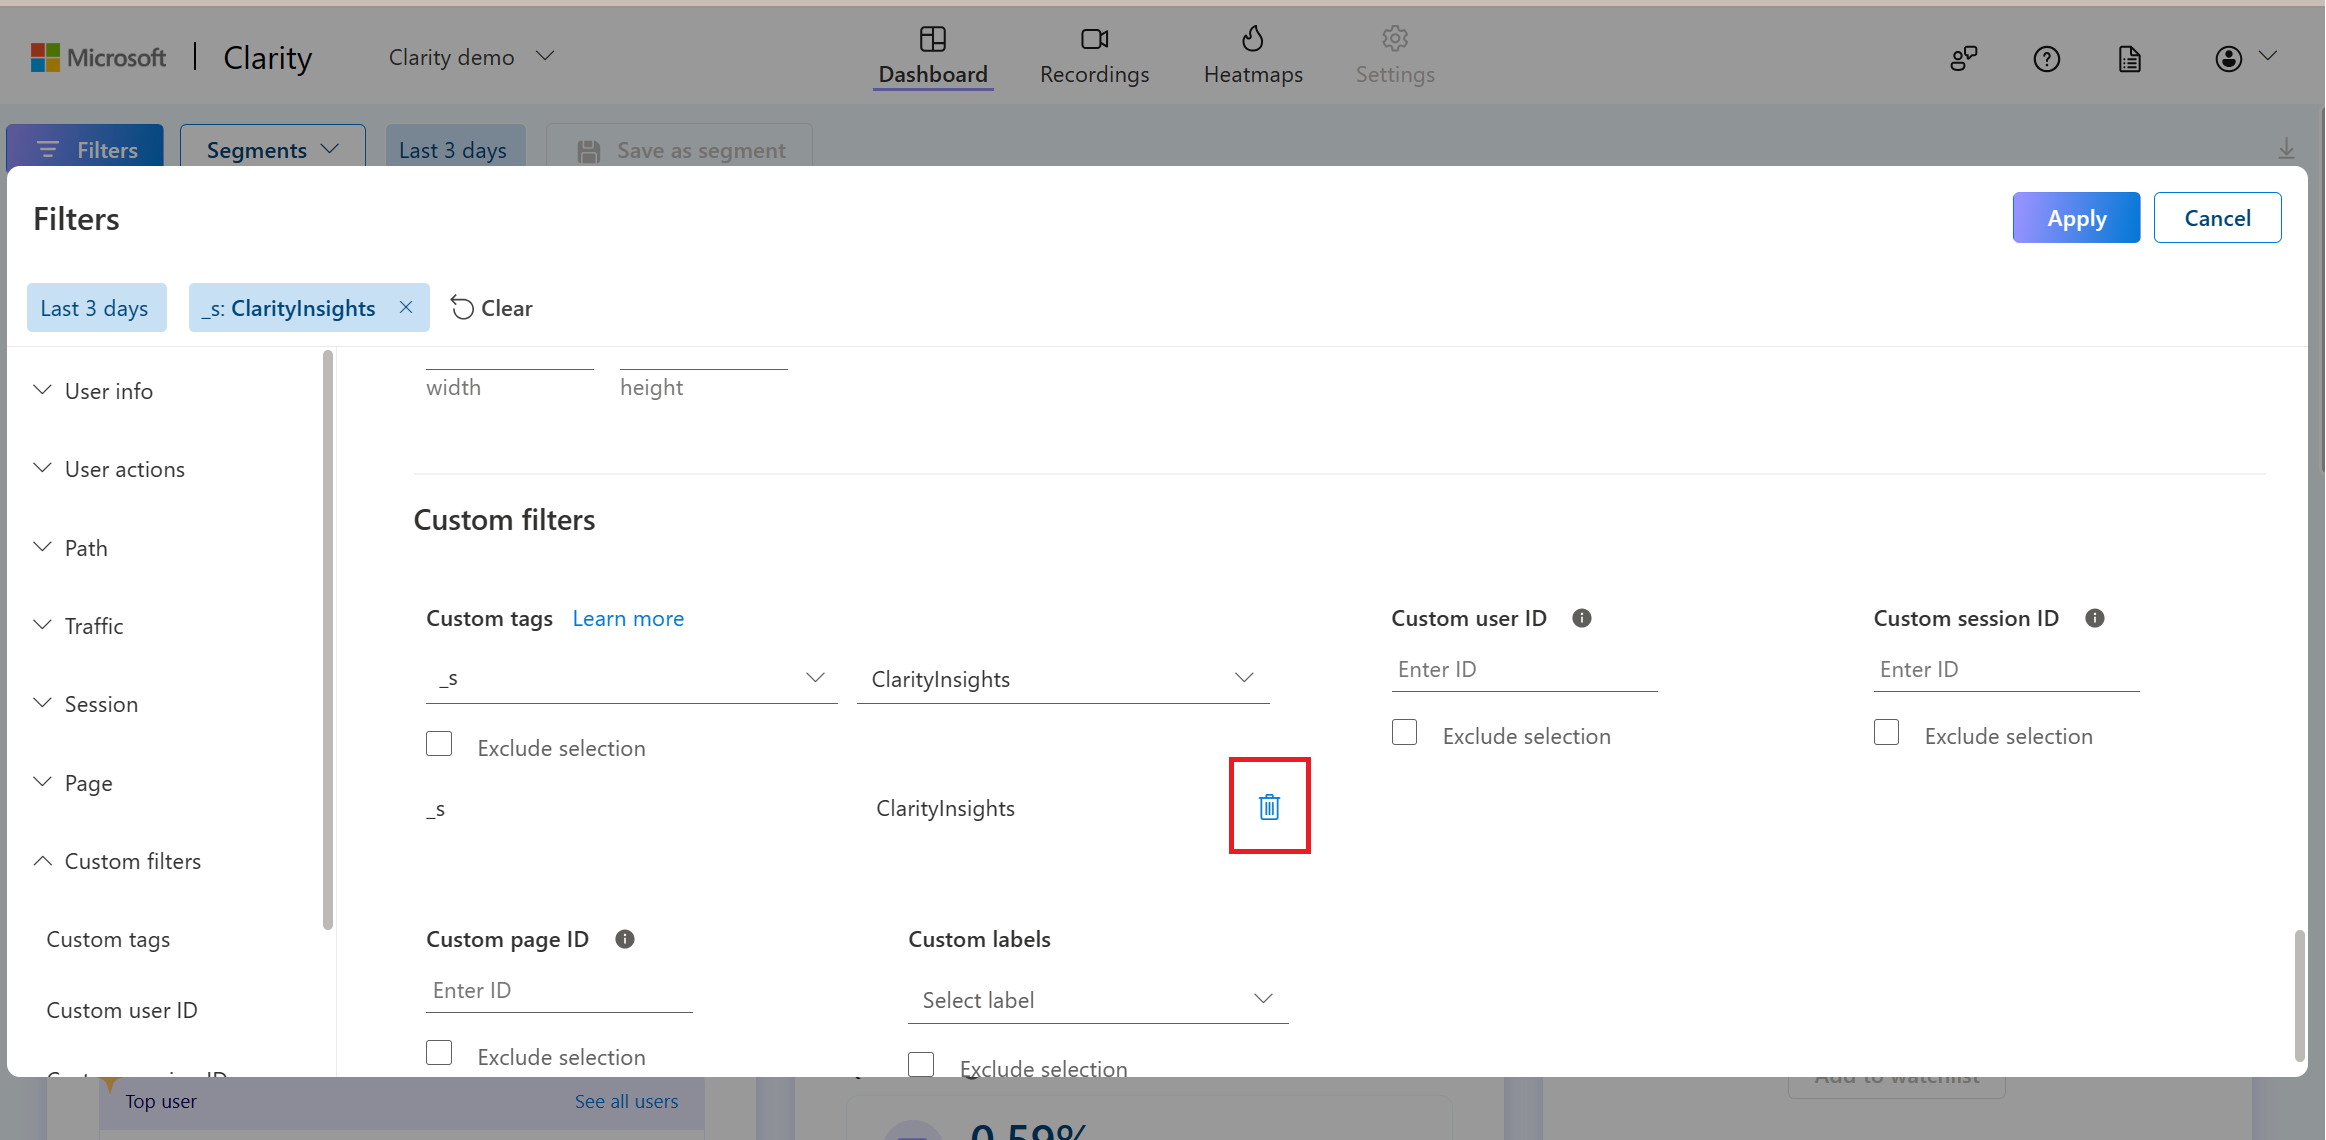2326x1140 pixels.
Task: Open the ClarityInsights value dropdown
Action: coord(1061,678)
